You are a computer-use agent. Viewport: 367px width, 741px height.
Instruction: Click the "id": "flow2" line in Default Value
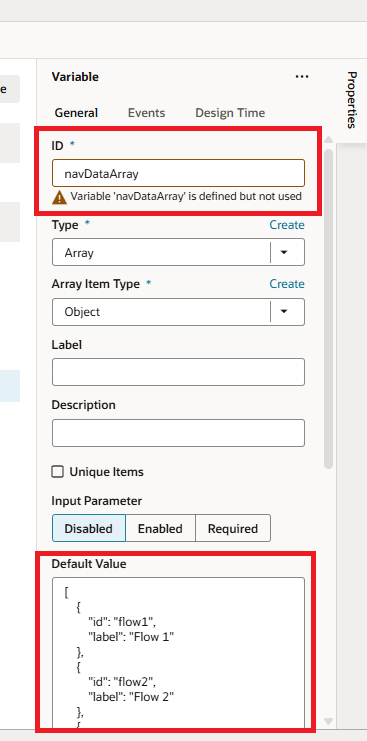tap(122, 681)
